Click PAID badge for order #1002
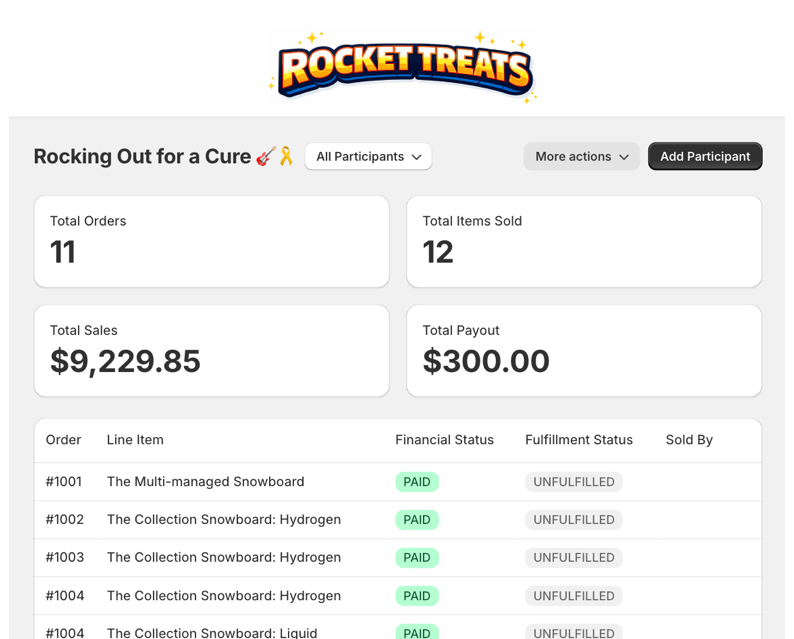Image resolution: width=794 pixels, height=639 pixels. tap(417, 520)
